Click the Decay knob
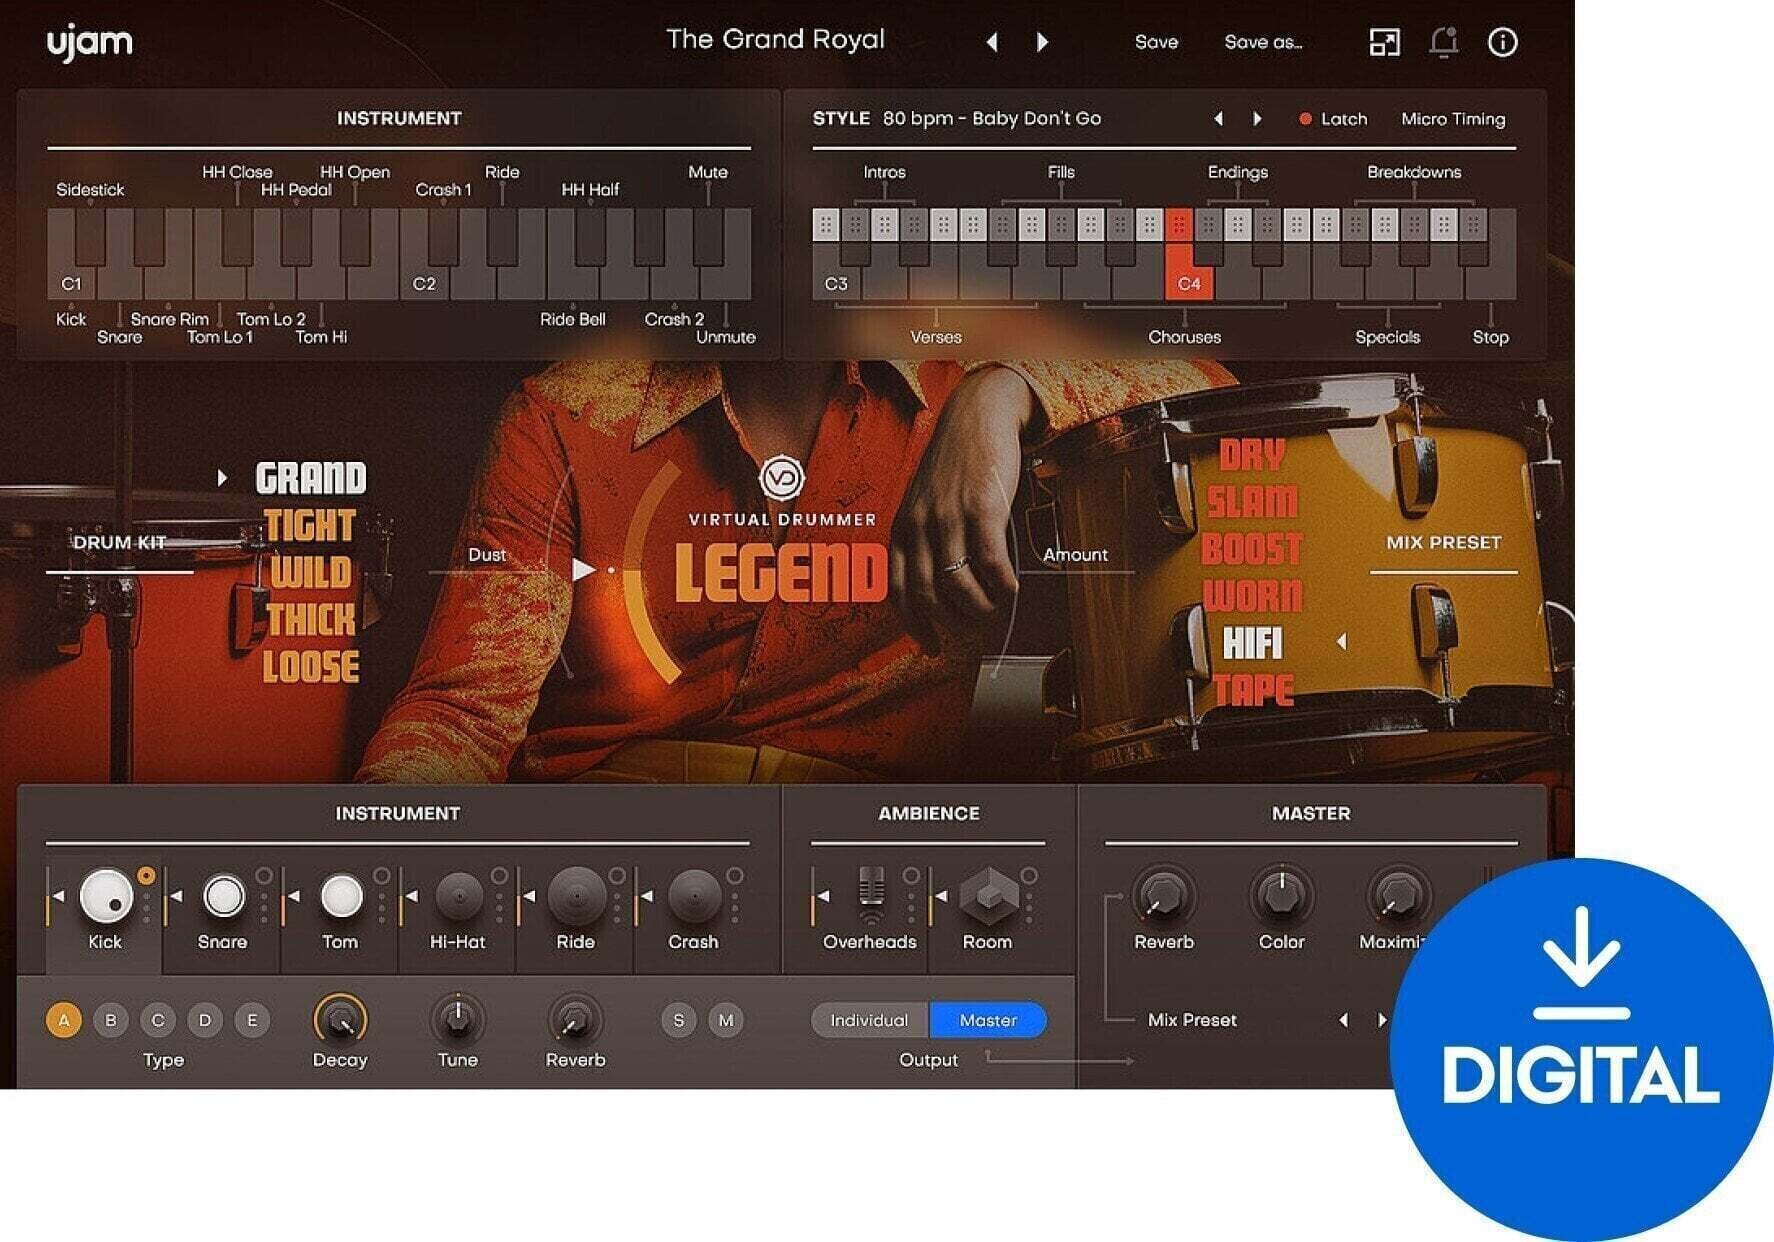The width and height of the screenshot is (1774, 1242). [x=340, y=1020]
